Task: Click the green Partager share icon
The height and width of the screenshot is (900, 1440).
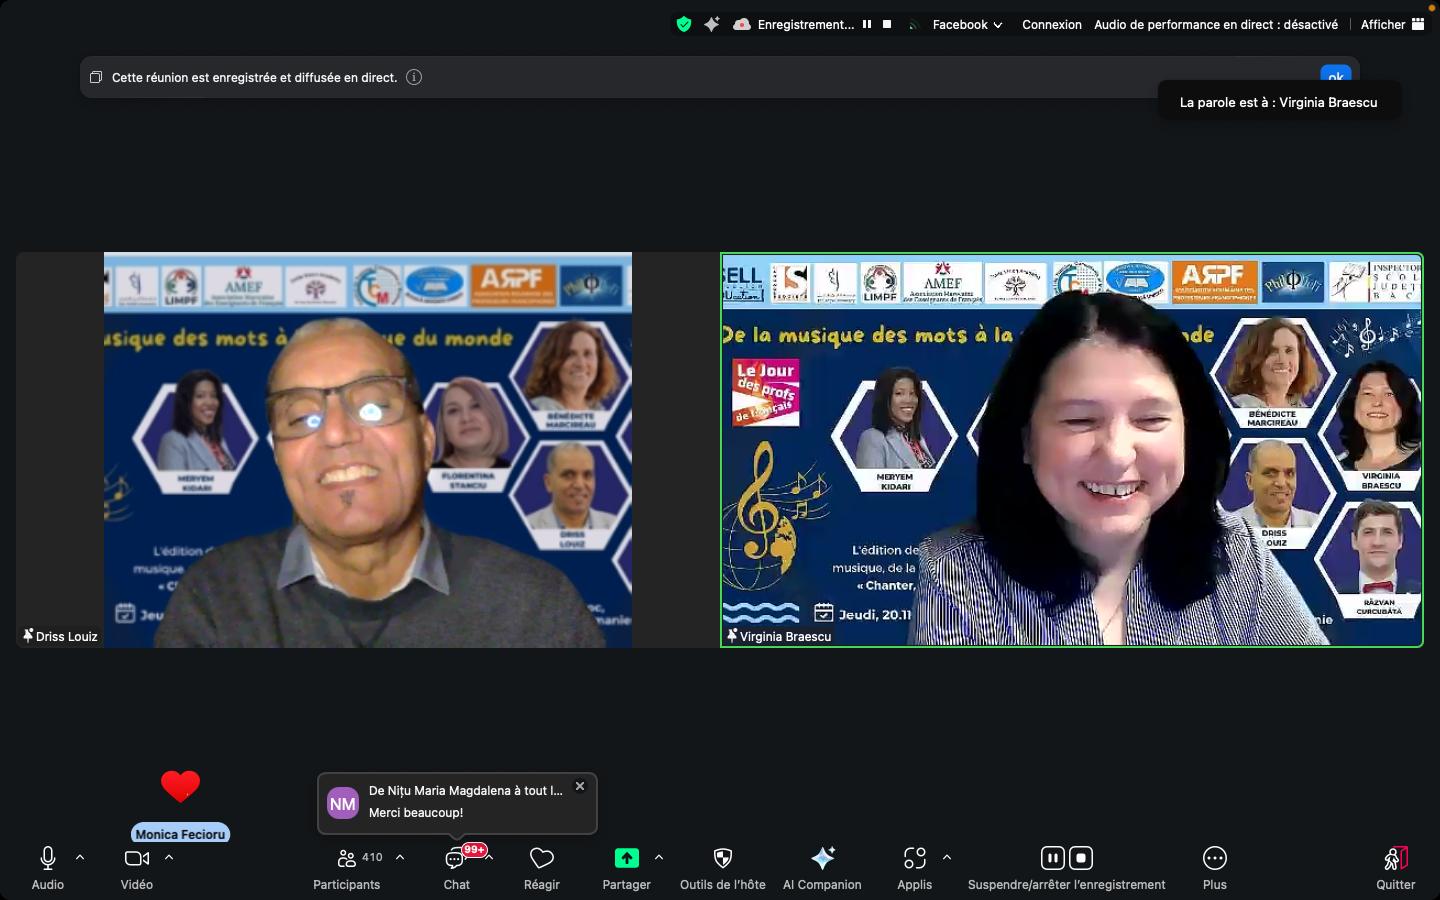Action: pyautogui.click(x=626, y=858)
